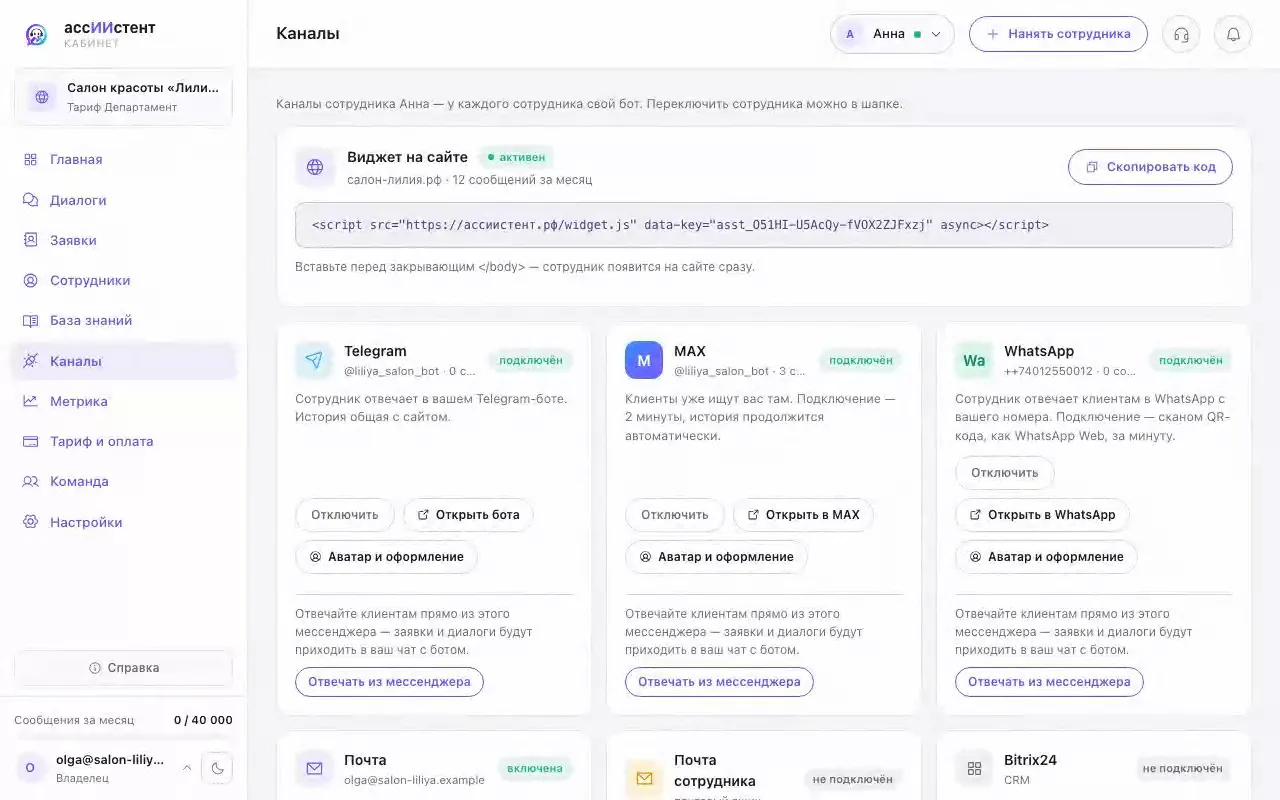Click Нанять сотрудника button
The height and width of the screenshot is (800, 1280).
1058,34
